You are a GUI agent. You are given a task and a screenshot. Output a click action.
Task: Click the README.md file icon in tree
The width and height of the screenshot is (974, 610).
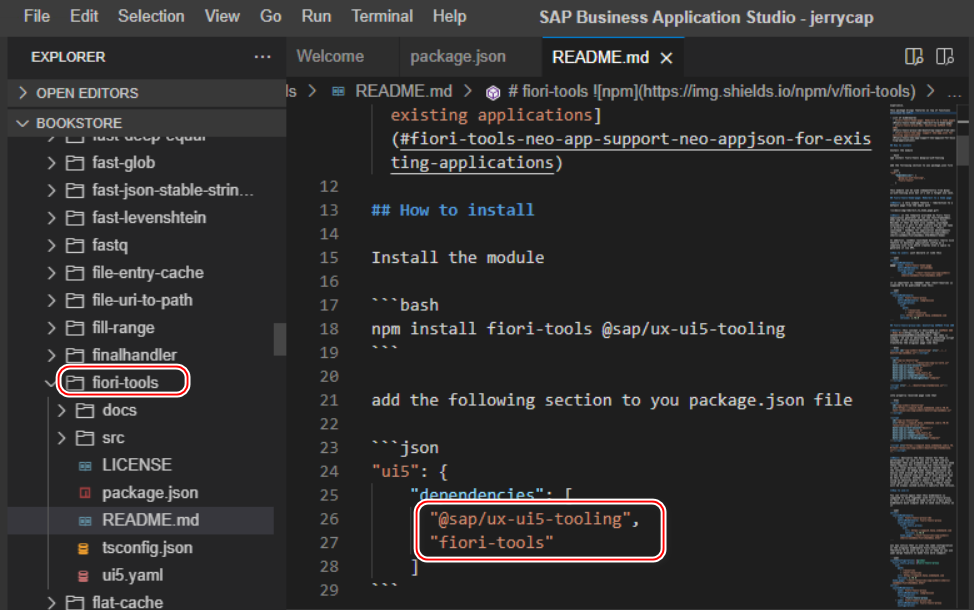click(x=85, y=521)
